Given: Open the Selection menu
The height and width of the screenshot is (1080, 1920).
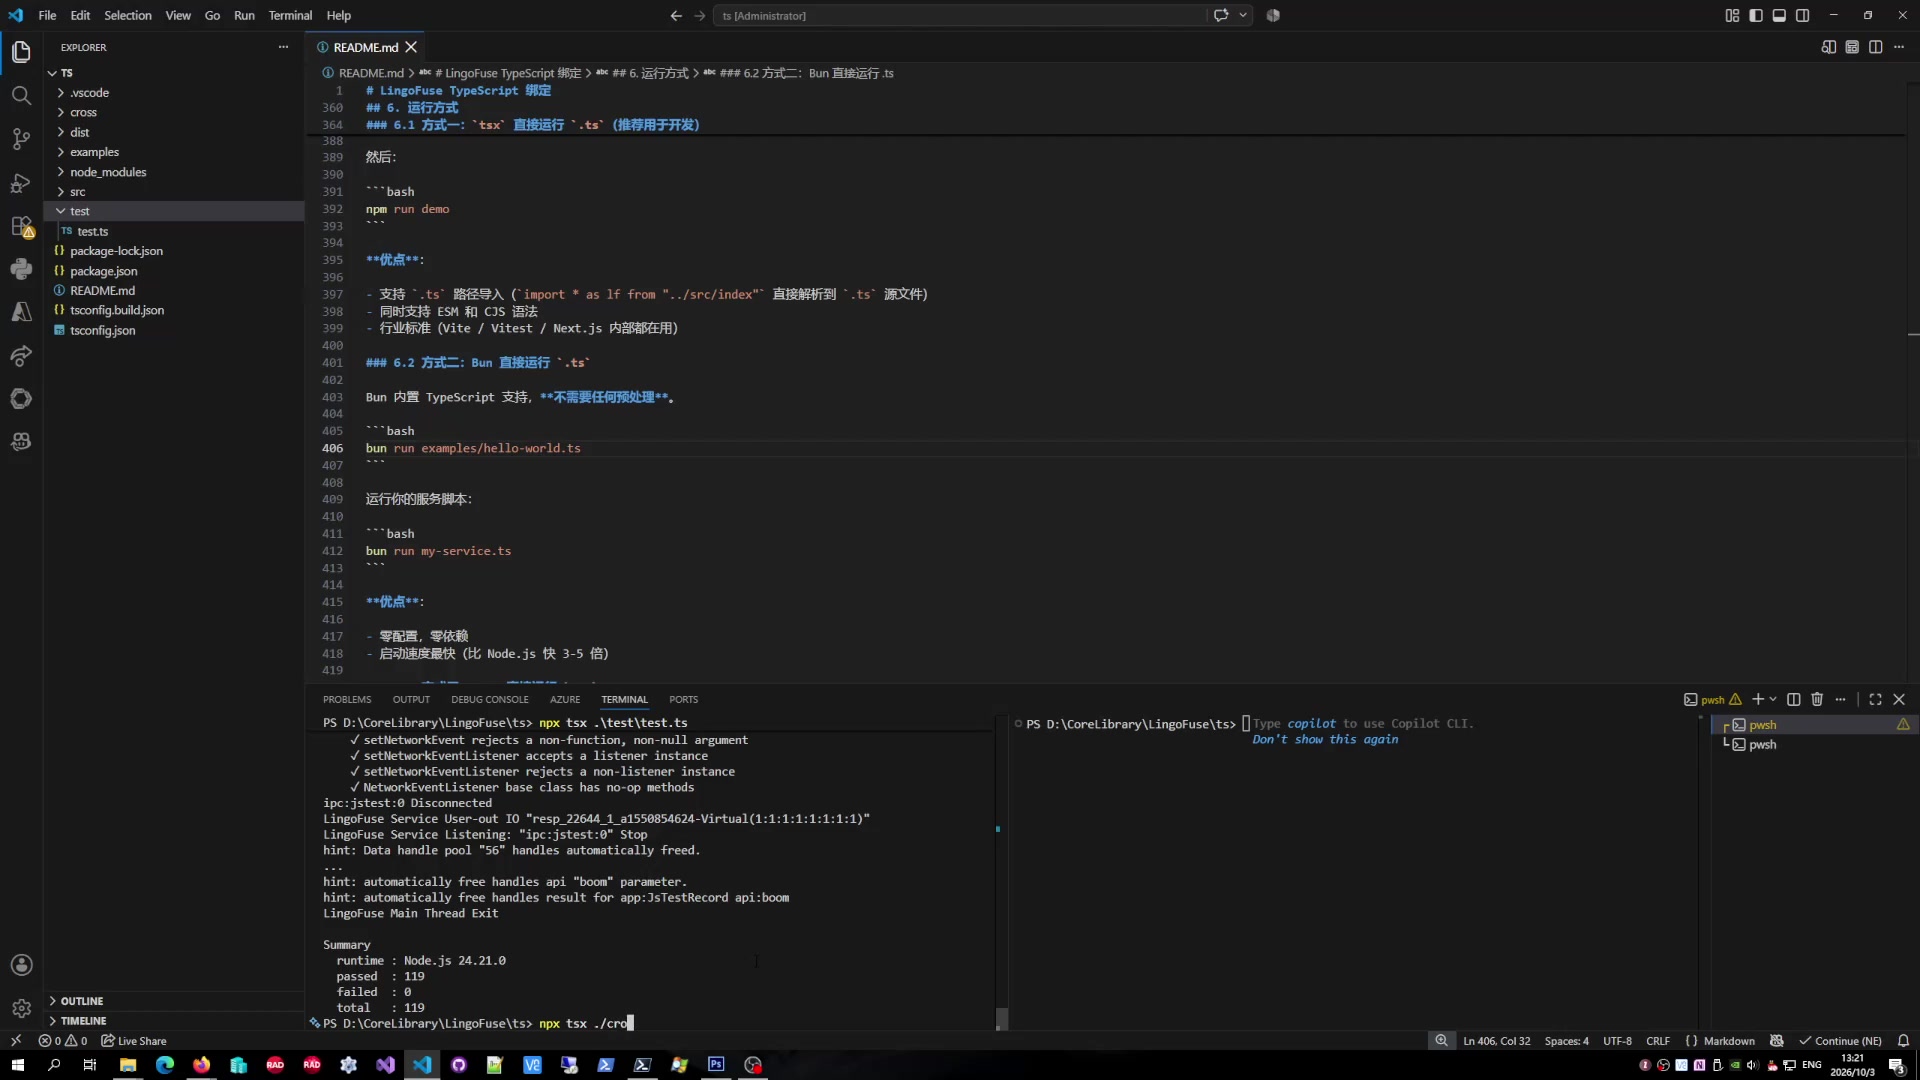Looking at the screenshot, I should pos(128,15).
